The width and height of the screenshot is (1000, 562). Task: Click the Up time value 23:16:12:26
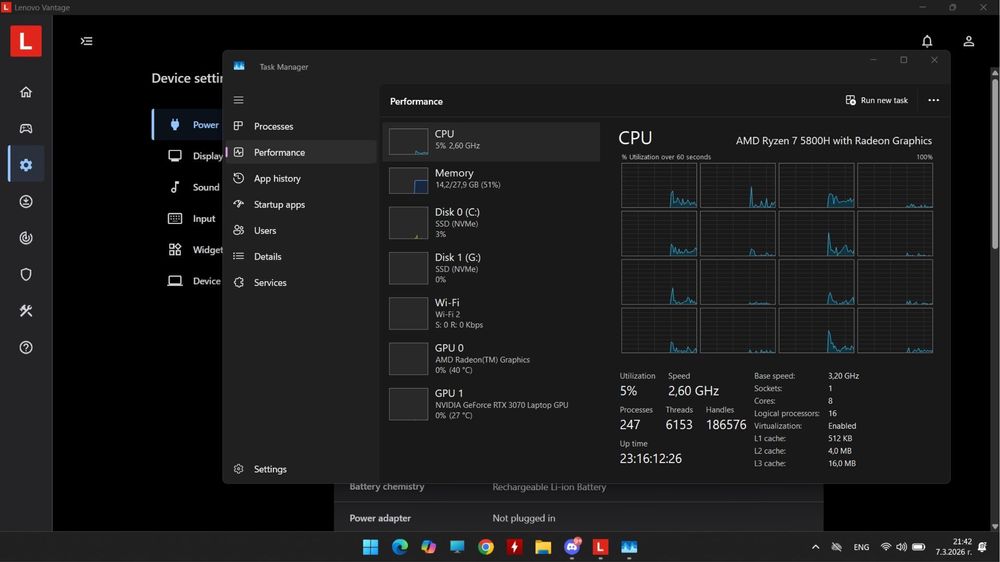[x=651, y=459]
